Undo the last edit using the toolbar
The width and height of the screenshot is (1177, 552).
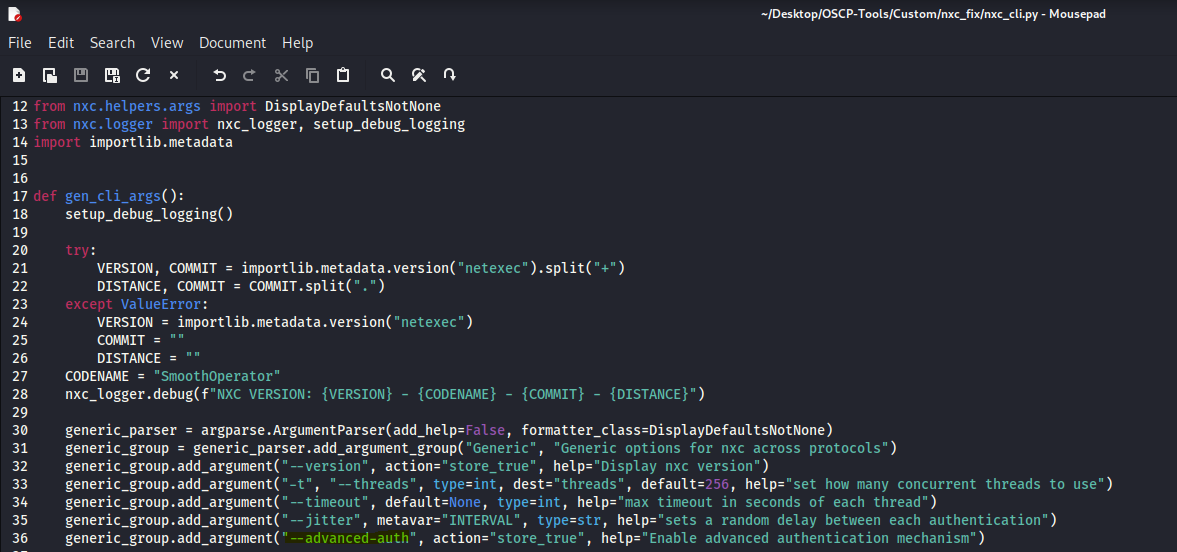click(220, 75)
